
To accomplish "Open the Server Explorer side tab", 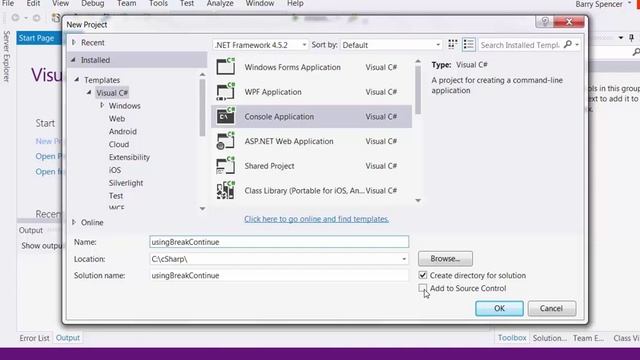I will click(6, 56).
